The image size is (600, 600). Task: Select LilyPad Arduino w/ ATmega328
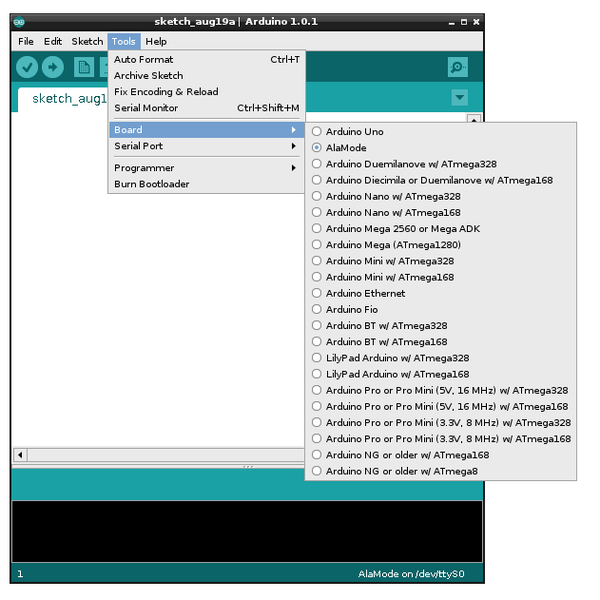tap(440, 358)
